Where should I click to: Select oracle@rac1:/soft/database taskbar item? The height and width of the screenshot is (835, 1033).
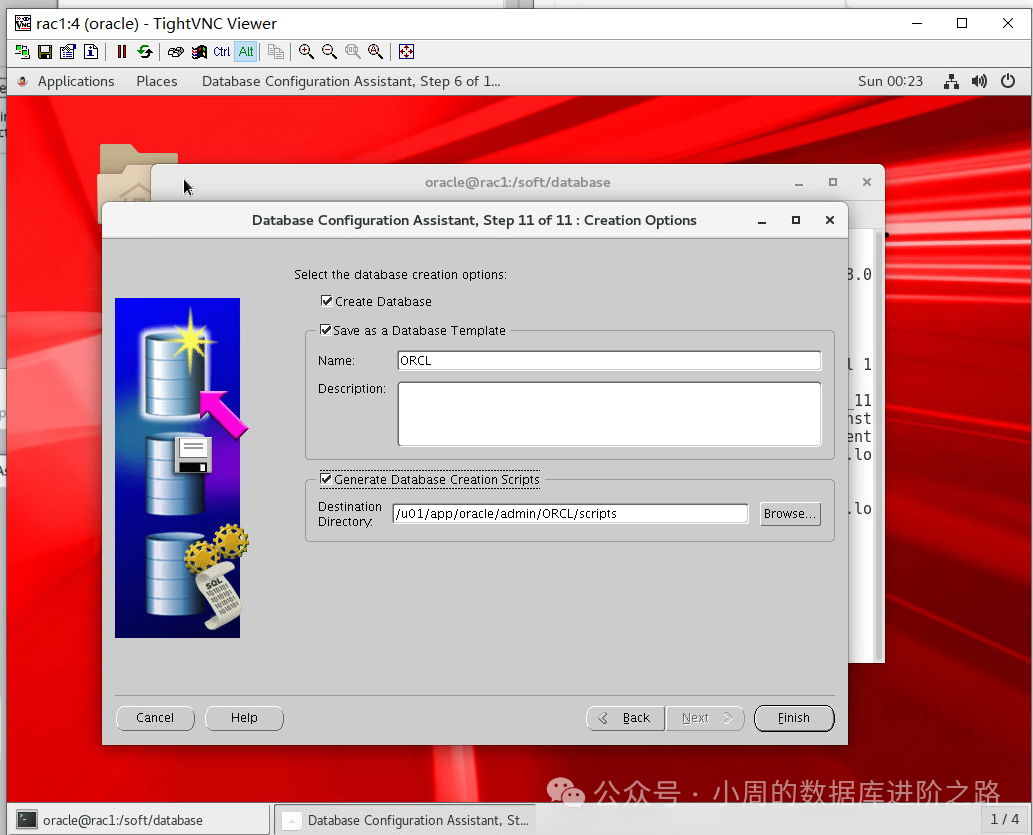(x=140, y=820)
